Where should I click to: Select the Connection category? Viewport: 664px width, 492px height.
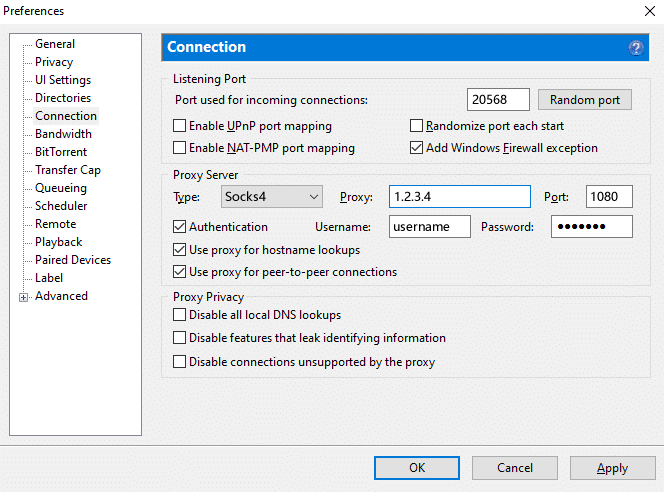click(66, 116)
